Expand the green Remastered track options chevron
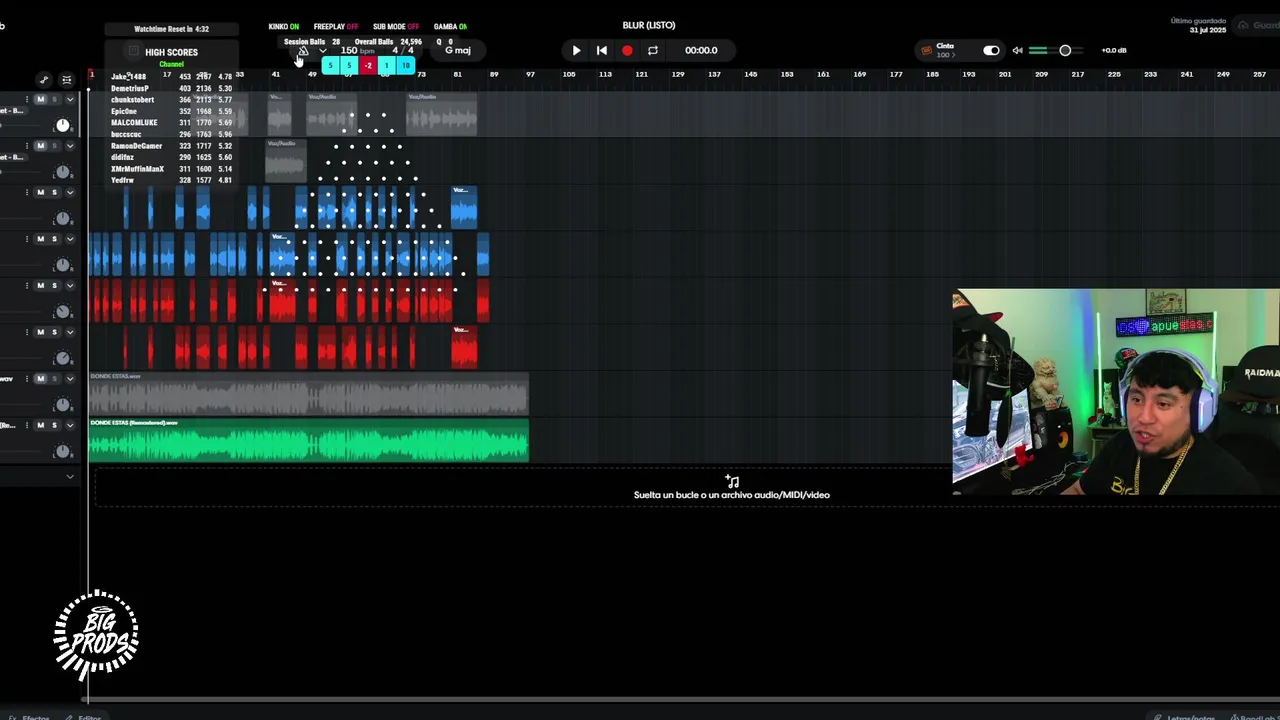Screen dimensions: 1280x720 click(70, 425)
